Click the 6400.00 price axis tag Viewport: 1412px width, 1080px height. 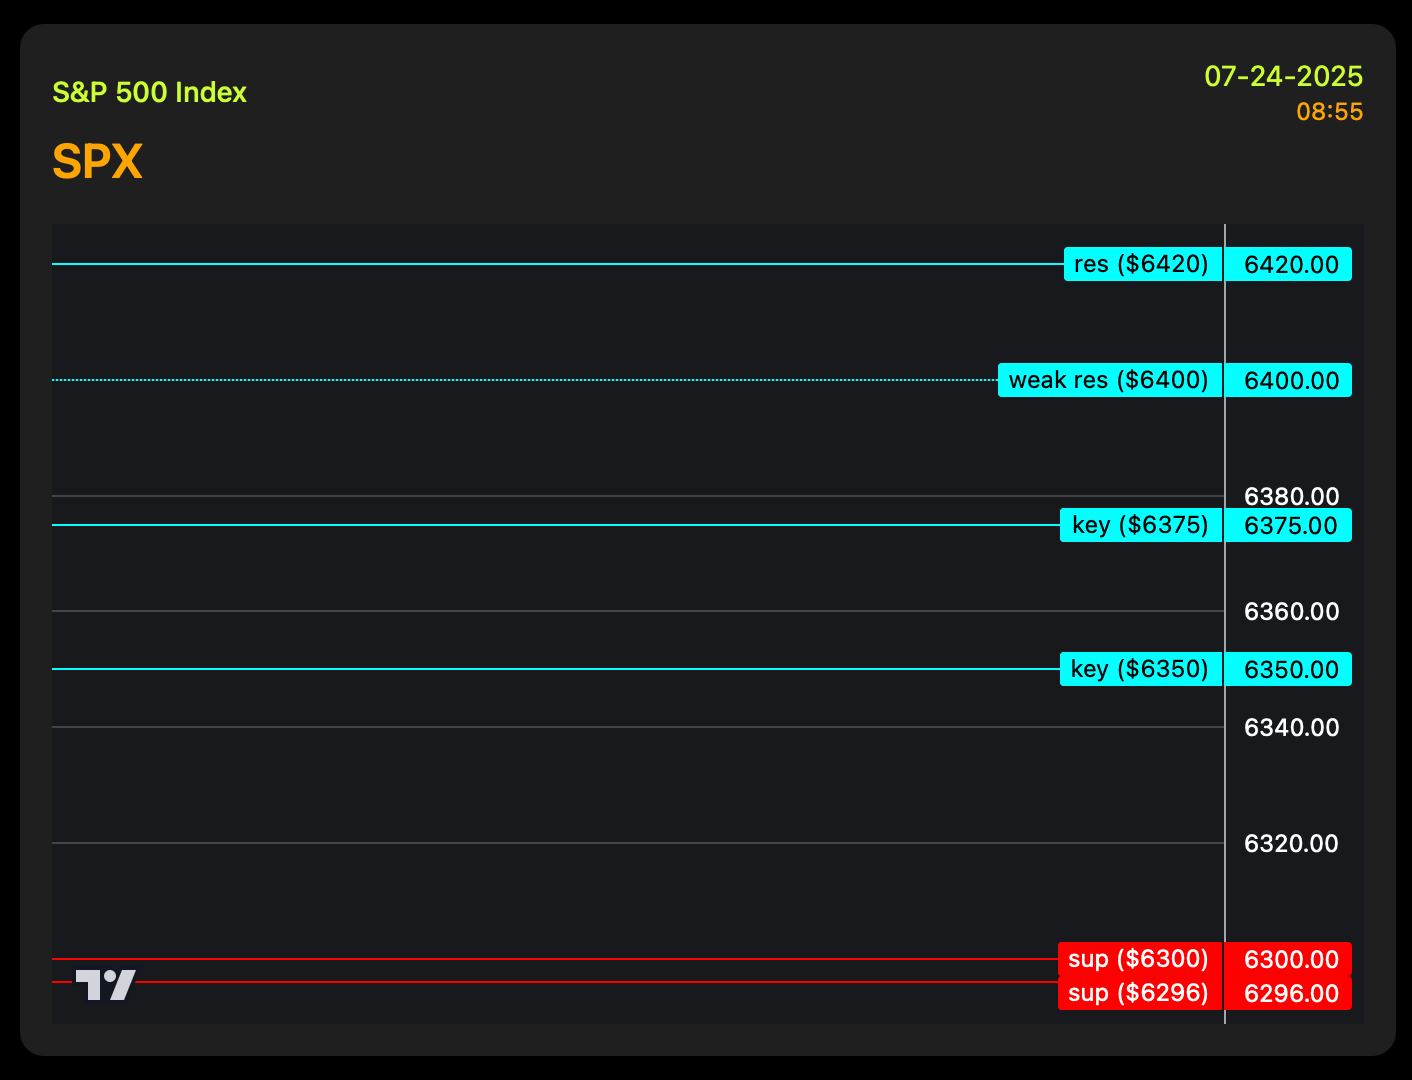[1289, 380]
